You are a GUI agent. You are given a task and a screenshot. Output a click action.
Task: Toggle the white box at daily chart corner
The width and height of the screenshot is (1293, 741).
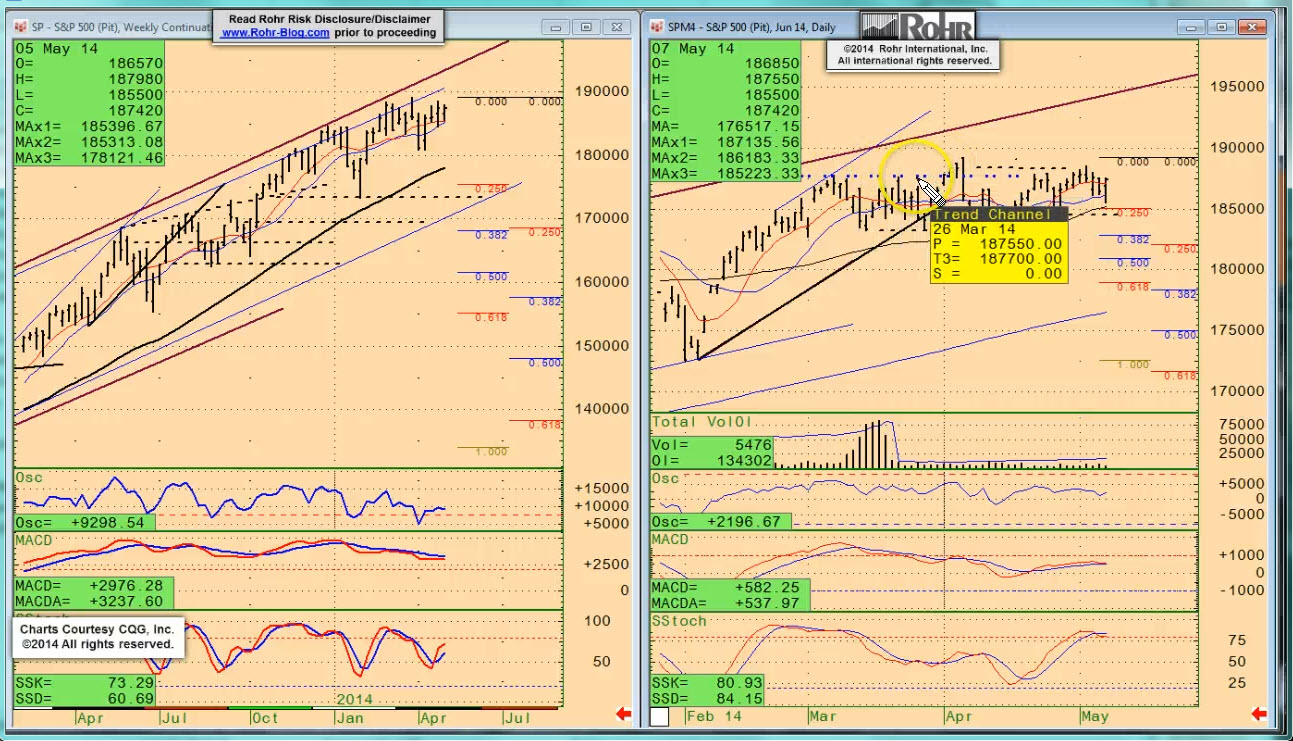[660, 716]
